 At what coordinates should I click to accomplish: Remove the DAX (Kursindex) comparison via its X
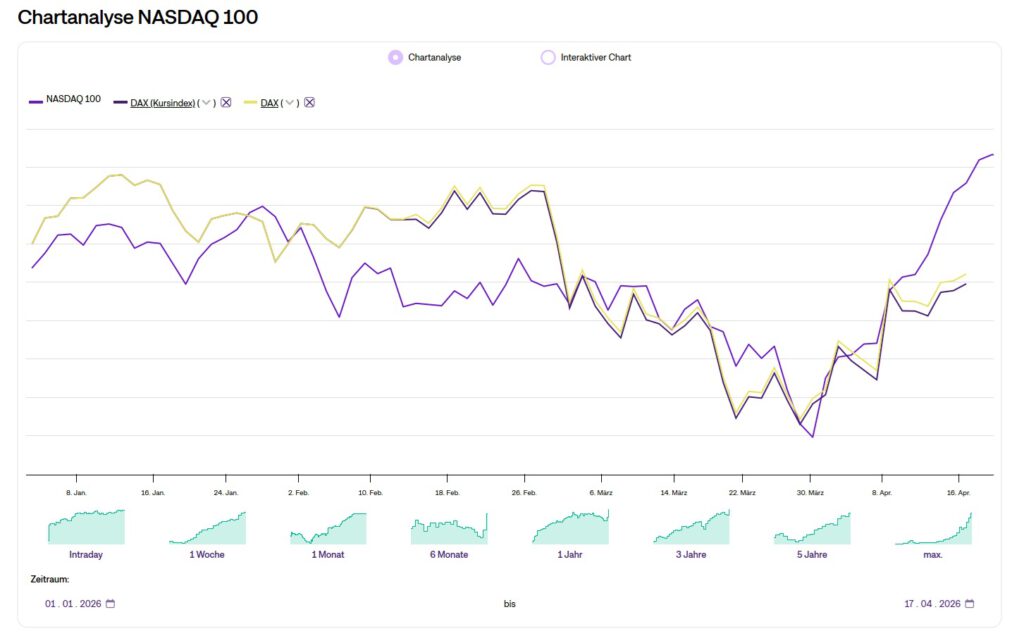point(225,102)
